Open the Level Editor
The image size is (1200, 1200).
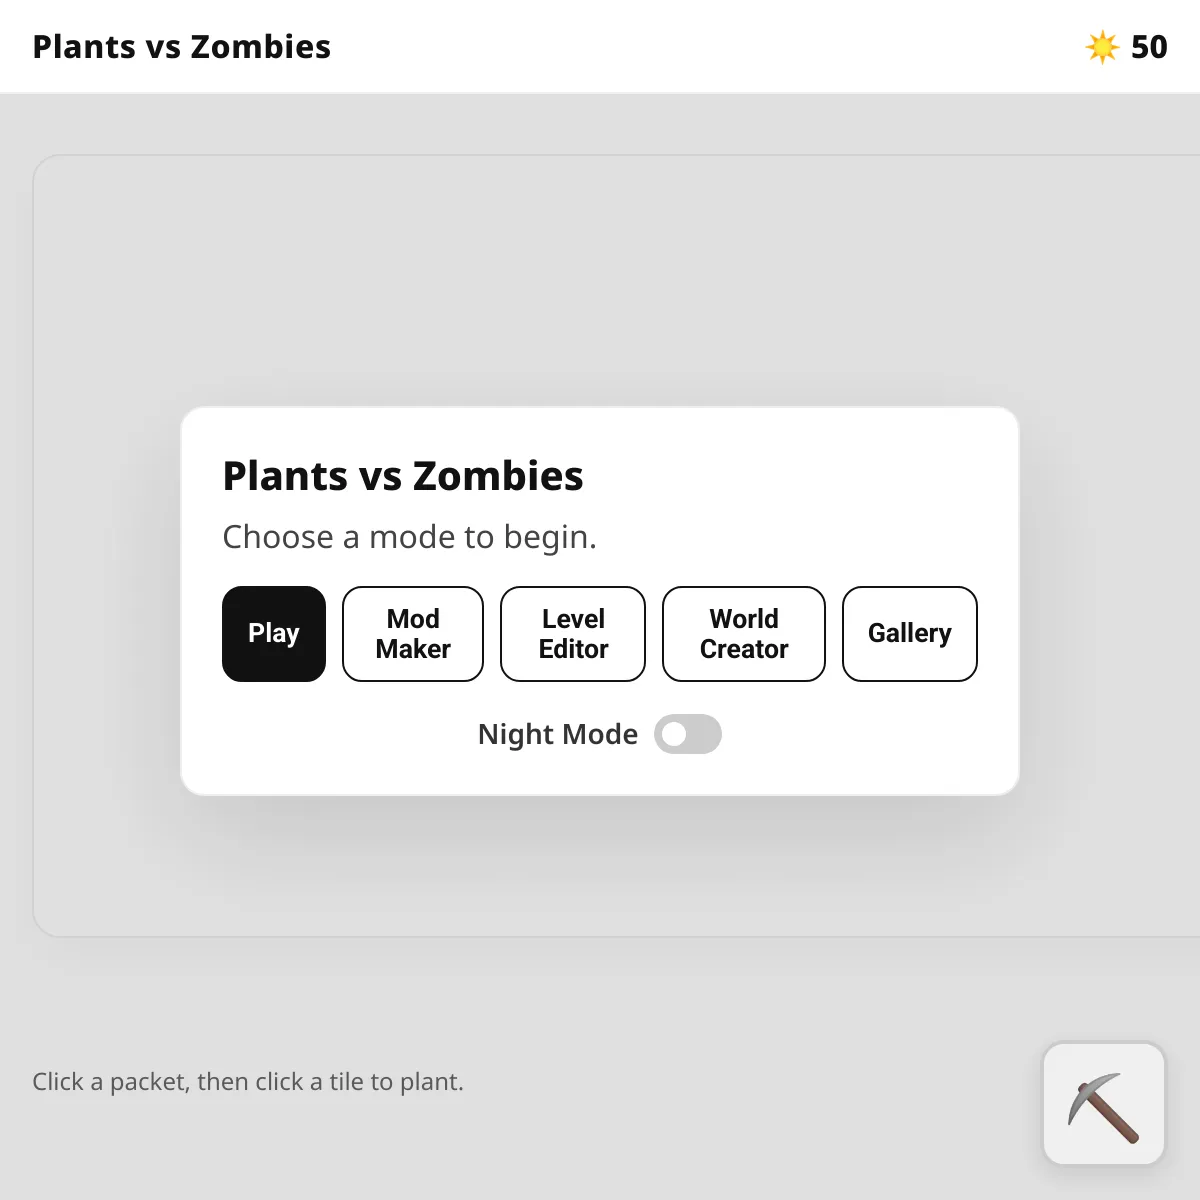tap(572, 634)
